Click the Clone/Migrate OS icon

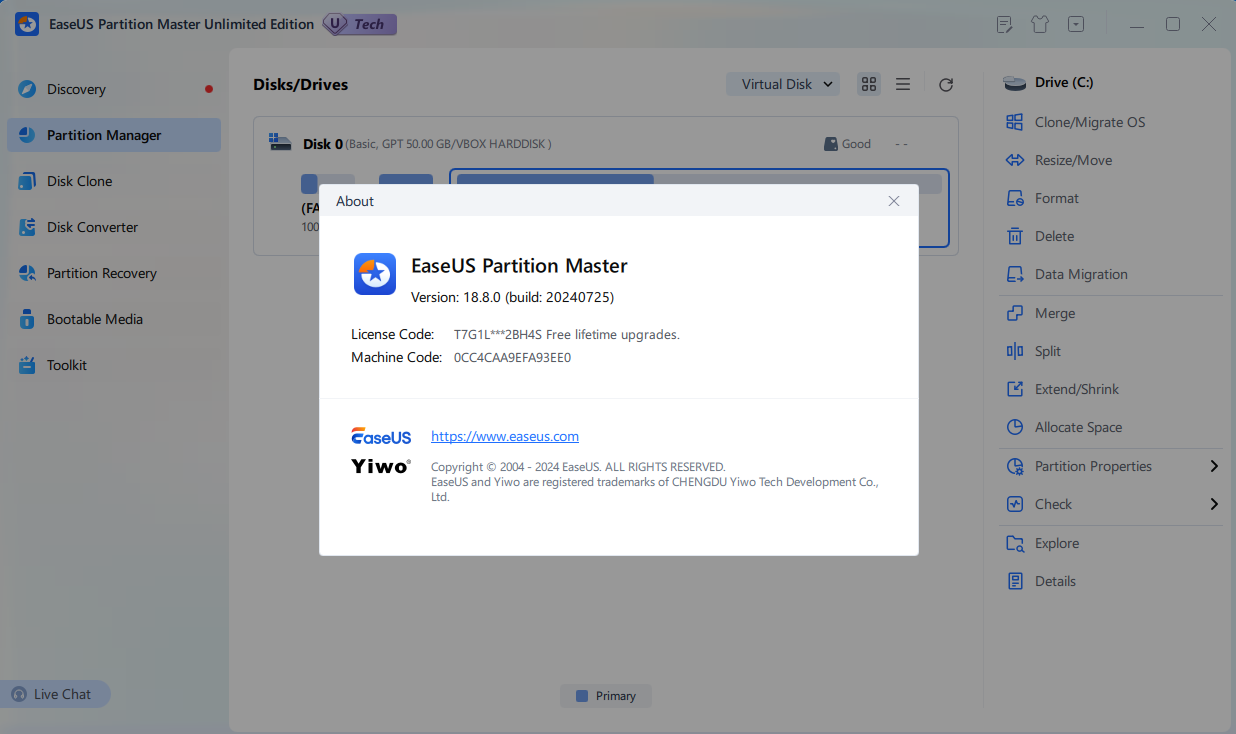click(1015, 122)
